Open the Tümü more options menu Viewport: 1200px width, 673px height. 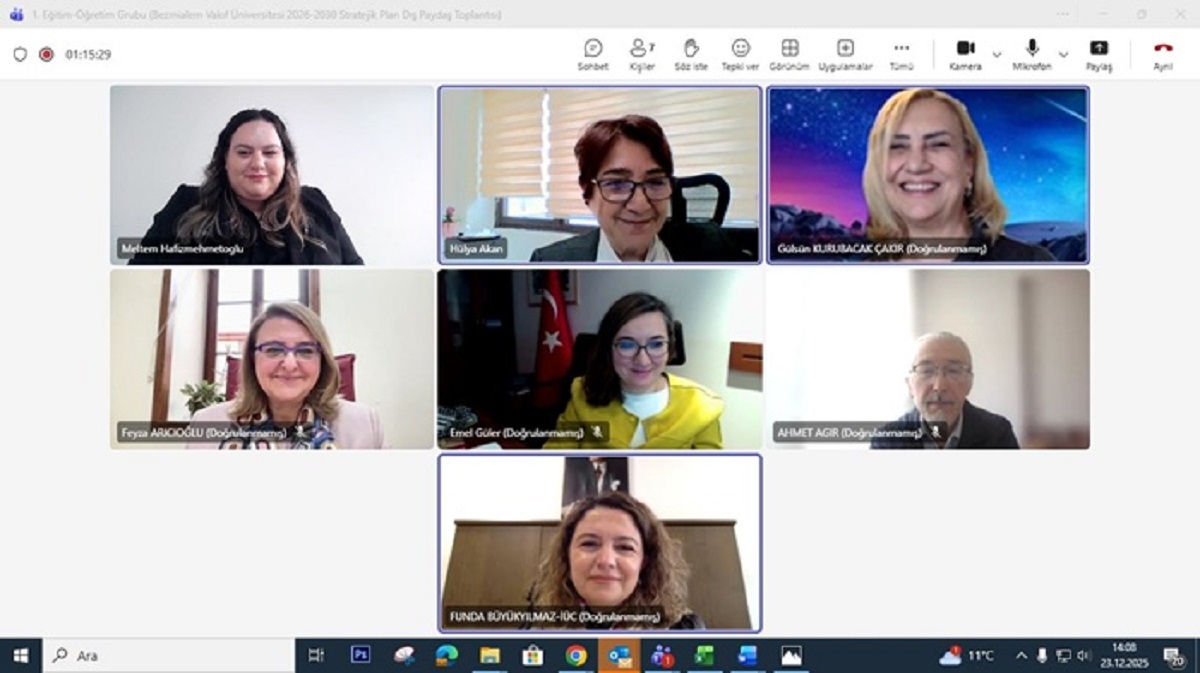[x=901, y=53]
